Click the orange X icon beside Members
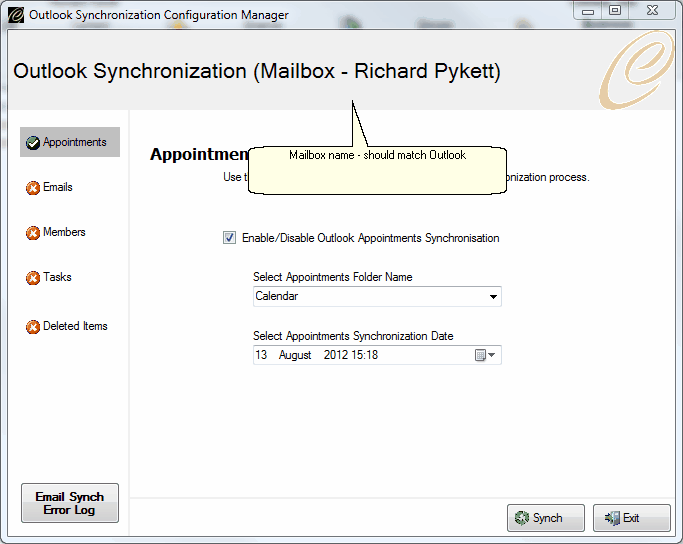 click(x=33, y=233)
